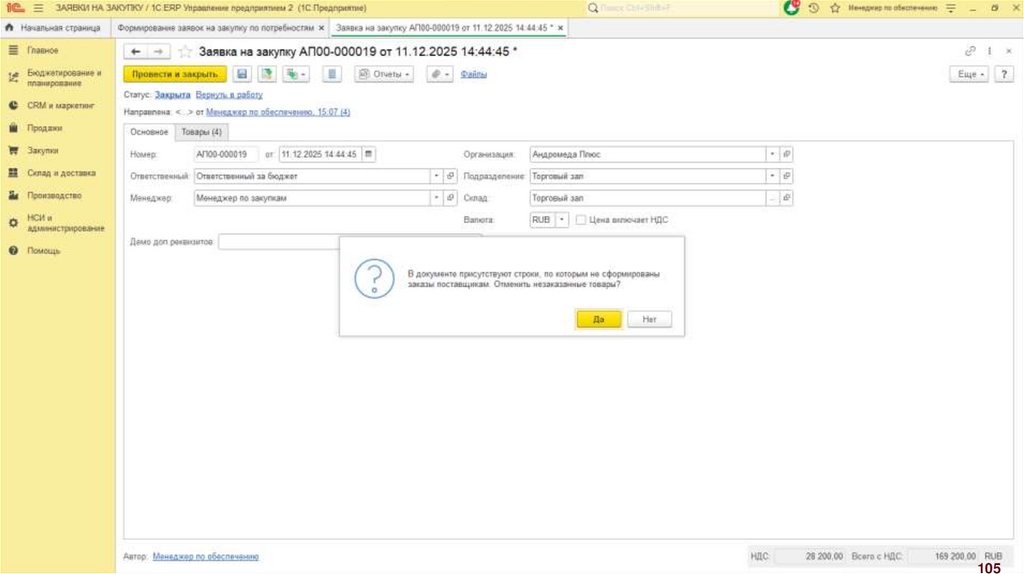The width and height of the screenshot is (1024, 574).
Task: Click Склад ellipsis select button
Action: coord(772,197)
